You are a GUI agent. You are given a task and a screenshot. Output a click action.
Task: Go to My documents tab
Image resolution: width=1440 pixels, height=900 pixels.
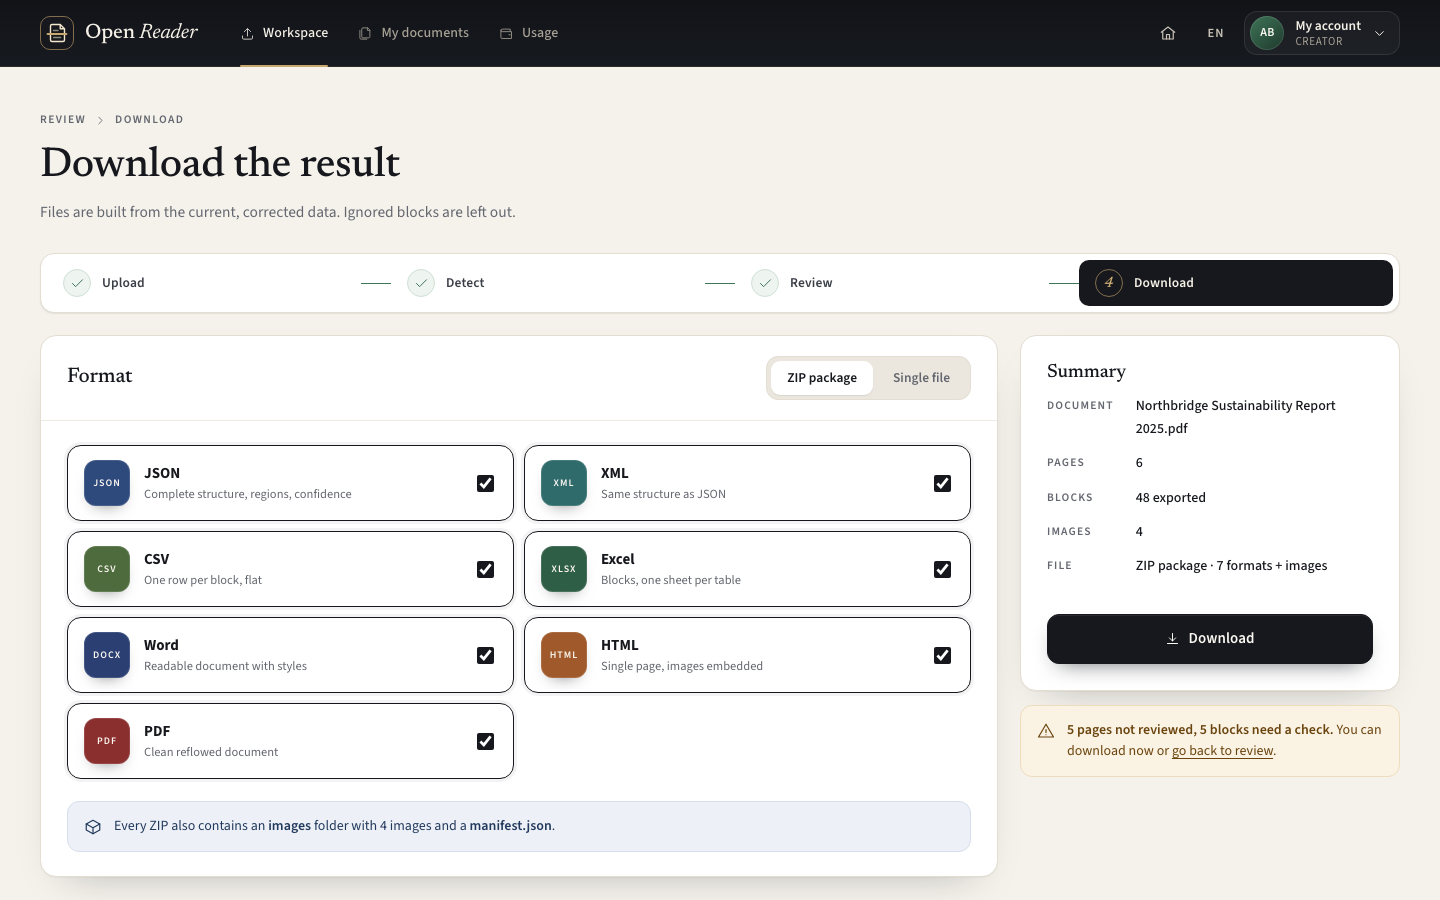[414, 33]
